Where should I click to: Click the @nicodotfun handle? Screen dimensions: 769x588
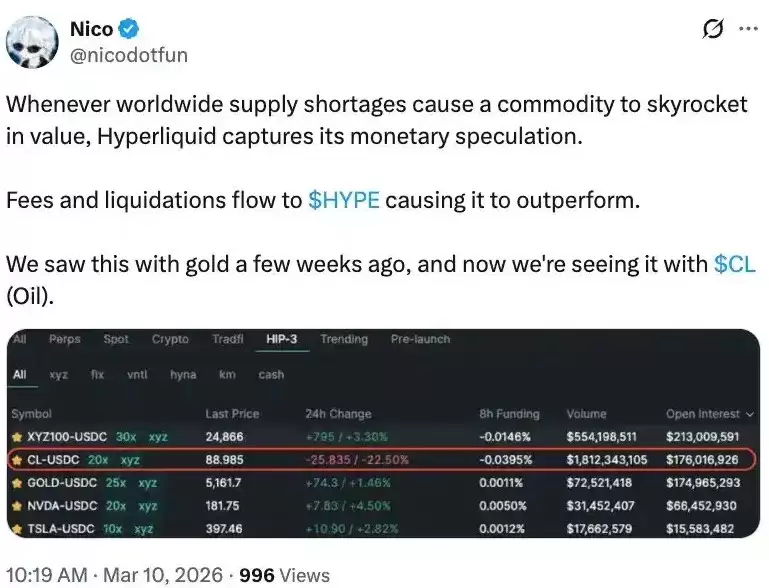pos(128,54)
